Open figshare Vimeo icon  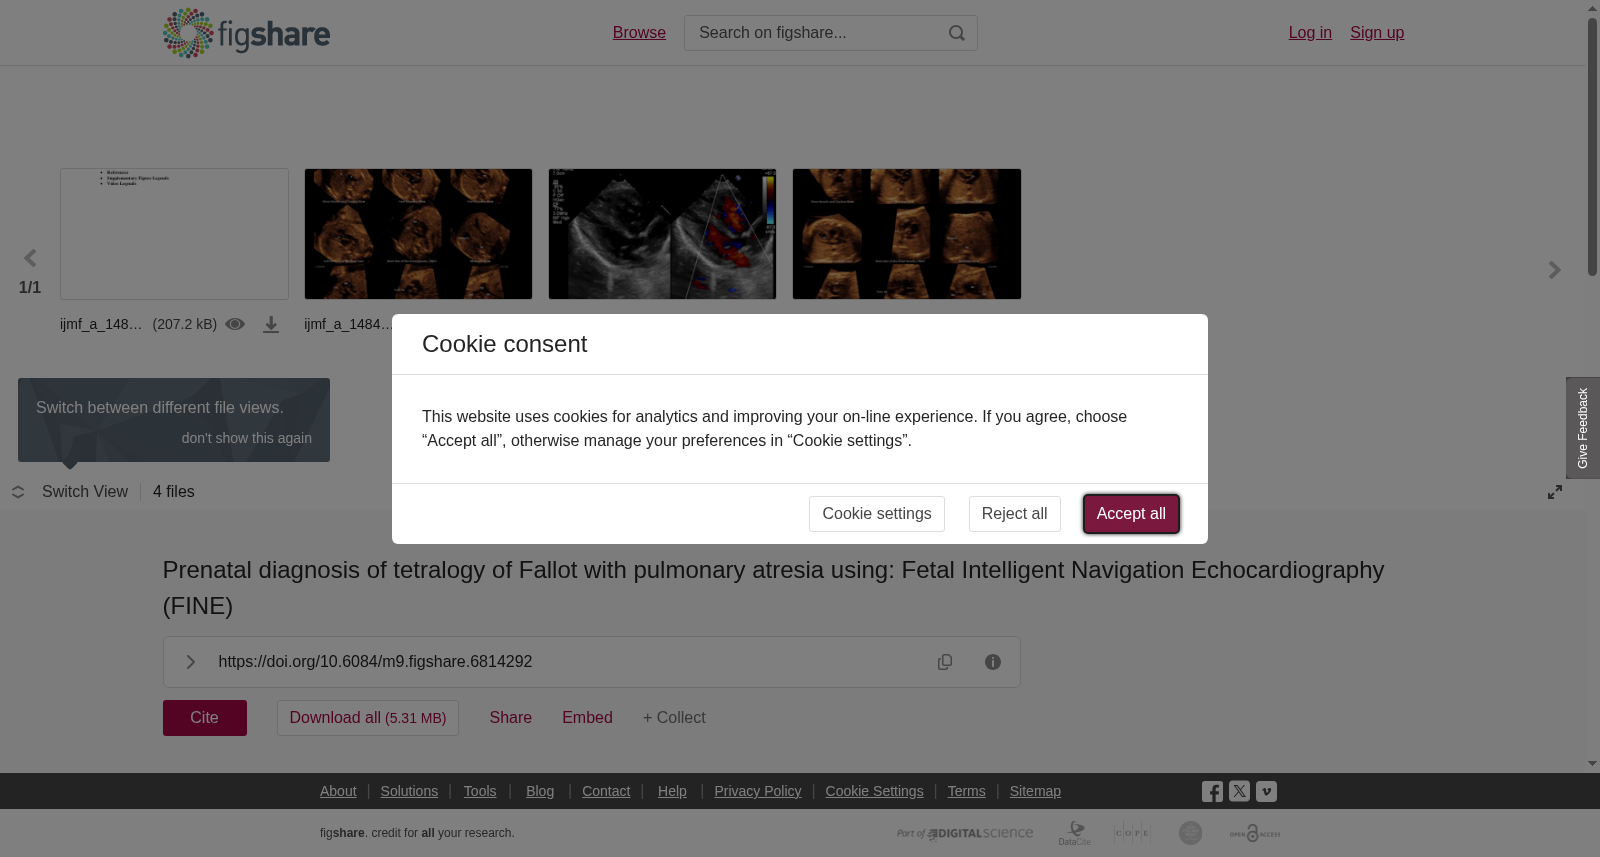pos(1266,791)
